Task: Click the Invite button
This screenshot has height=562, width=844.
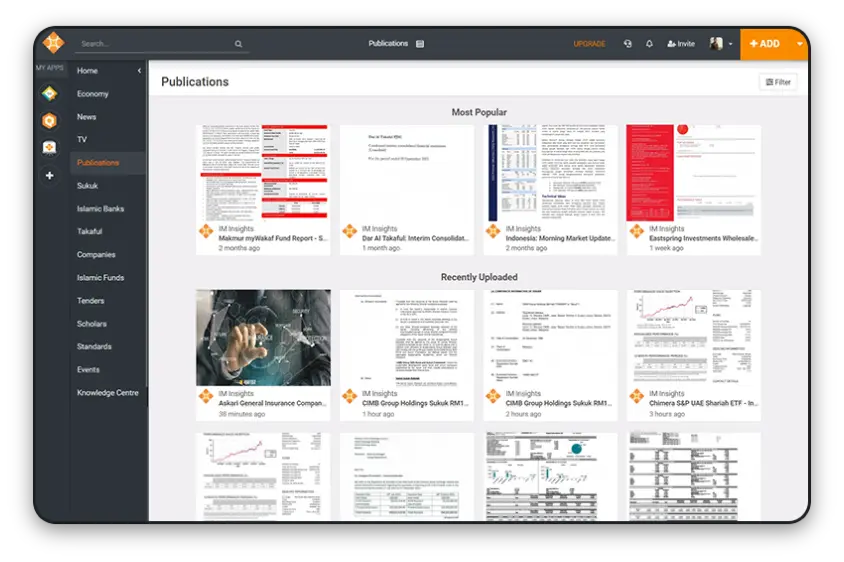Action: pos(680,44)
